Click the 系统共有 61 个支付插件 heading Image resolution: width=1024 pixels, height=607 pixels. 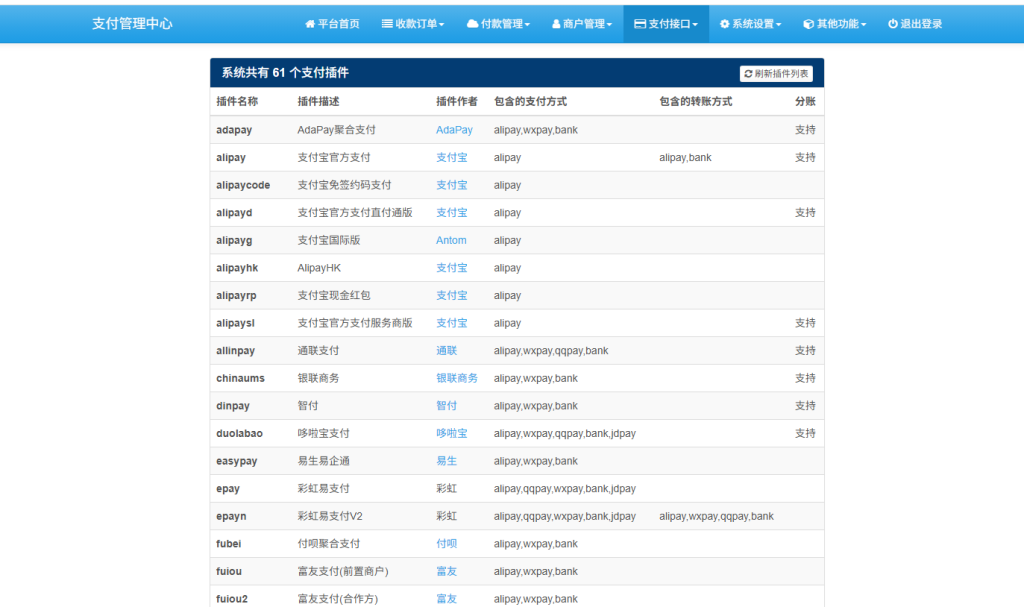(x=285, y=73)
